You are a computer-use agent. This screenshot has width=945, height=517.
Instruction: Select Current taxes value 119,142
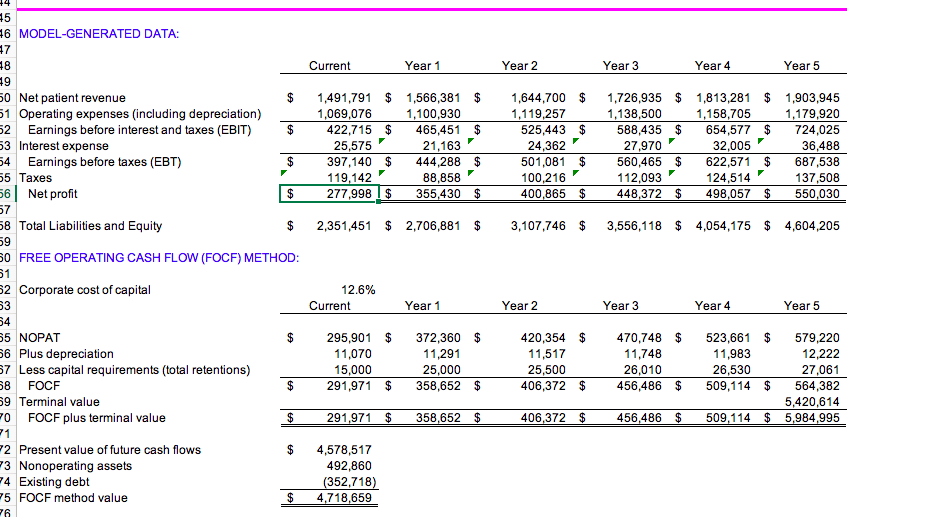click(349, 178)
